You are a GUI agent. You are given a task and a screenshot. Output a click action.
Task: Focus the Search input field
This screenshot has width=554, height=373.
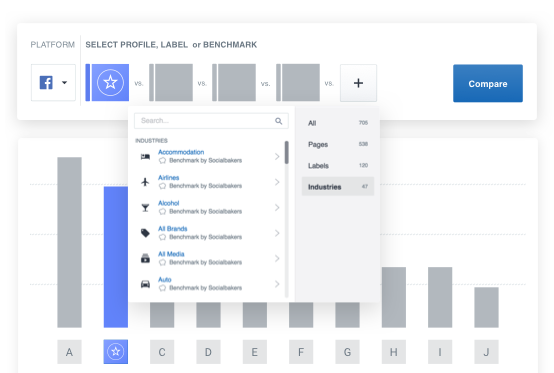(x=211, y=121)
